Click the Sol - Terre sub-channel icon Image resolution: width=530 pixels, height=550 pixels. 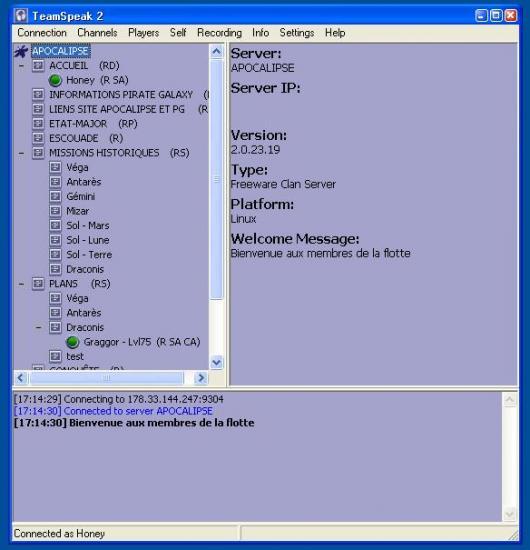click(x=55, y=255)
